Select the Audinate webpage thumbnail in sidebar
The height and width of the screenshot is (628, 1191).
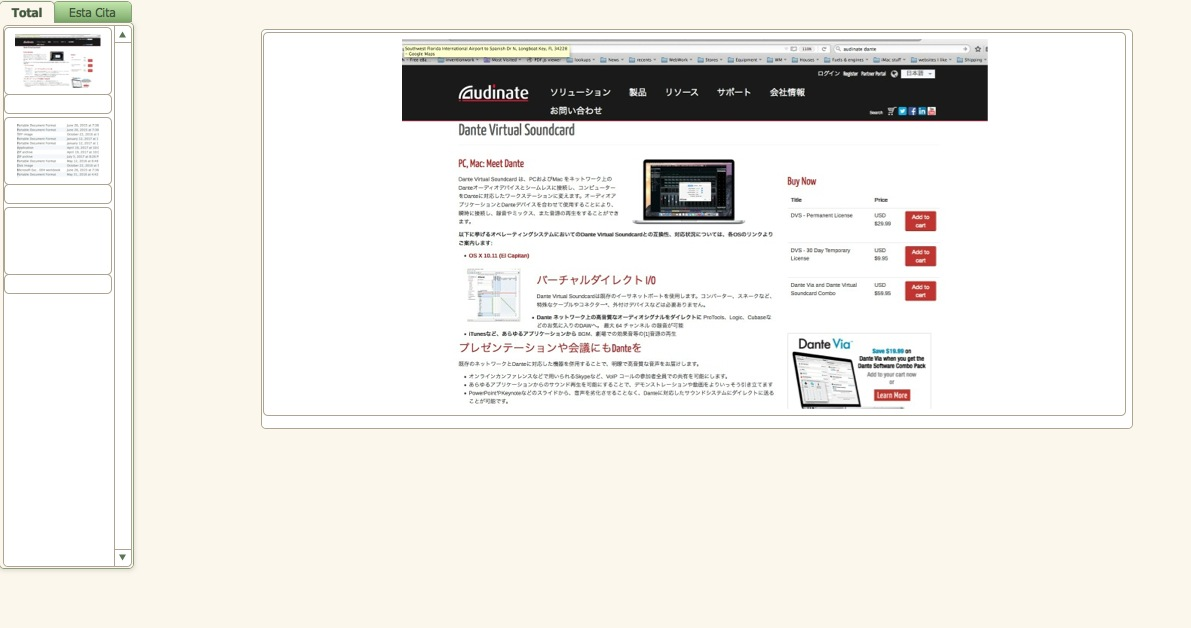[58, 60]
